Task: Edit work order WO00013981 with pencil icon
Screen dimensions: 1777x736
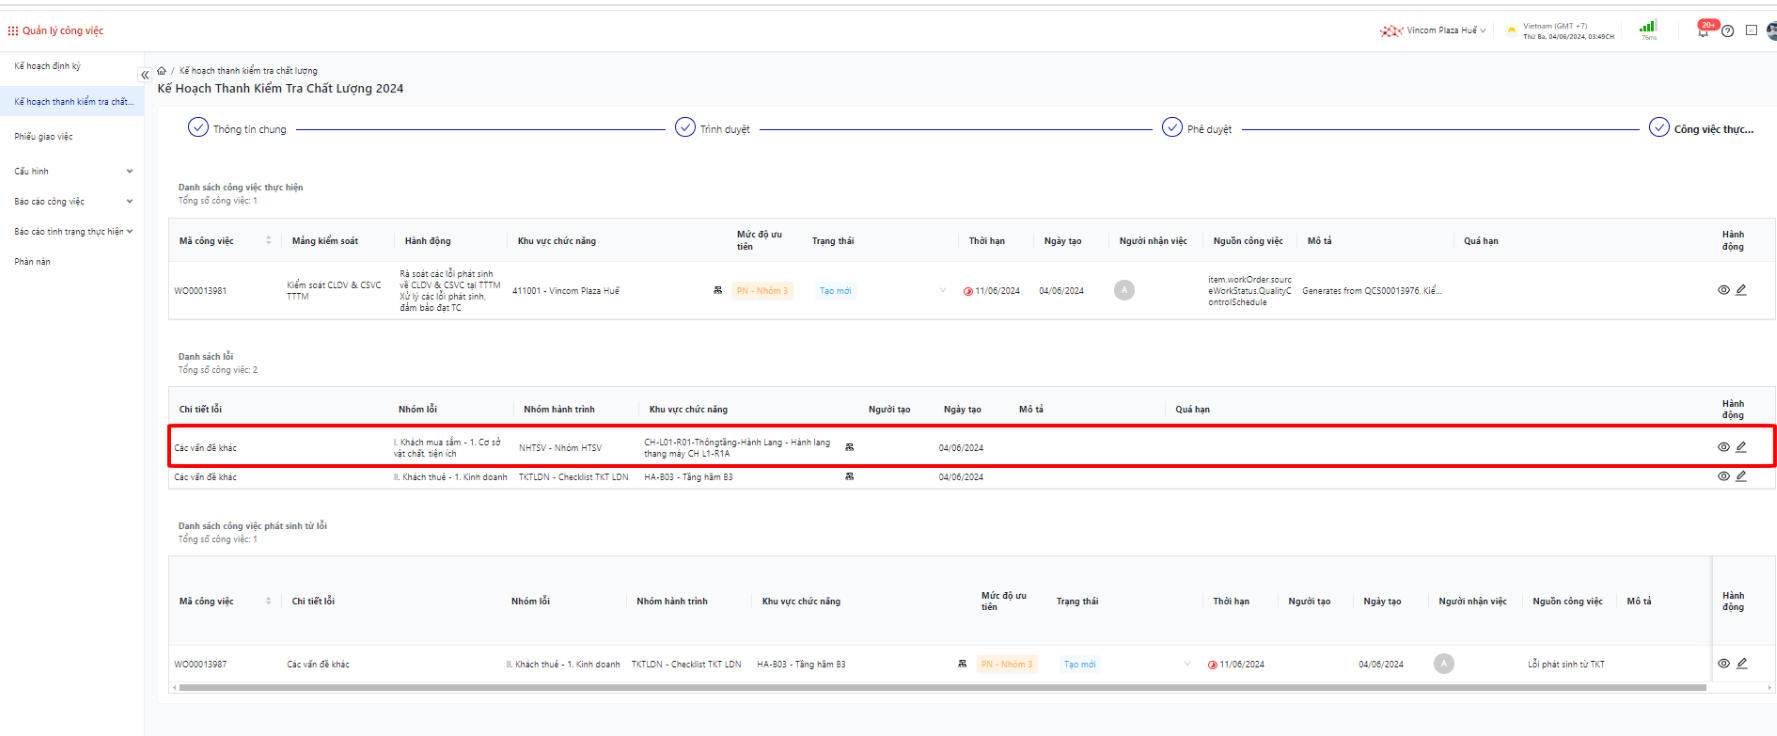Action: point(1741,290)
